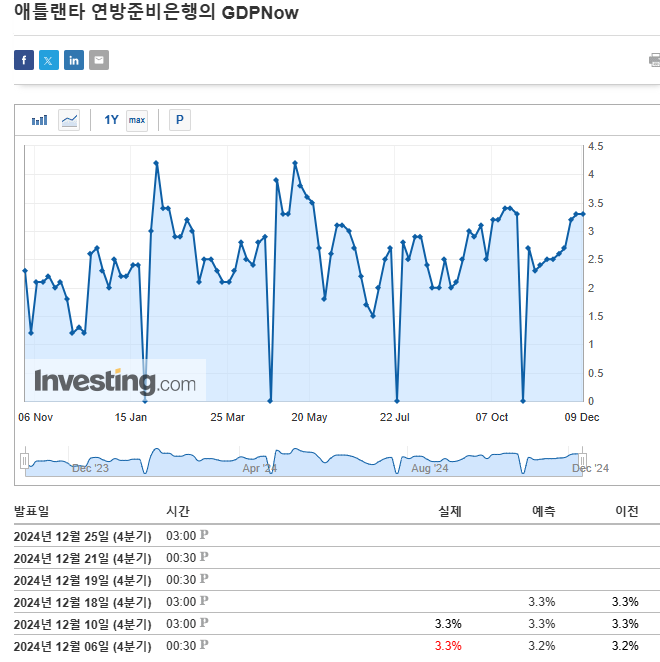
Task: Click the P icon beside 12월 25일 time
Action: [205, 535]
